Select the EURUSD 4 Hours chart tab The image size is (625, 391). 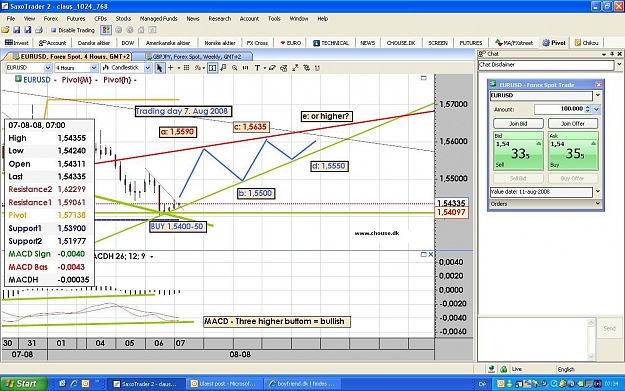pyautogui.click(x=71, y=57)
